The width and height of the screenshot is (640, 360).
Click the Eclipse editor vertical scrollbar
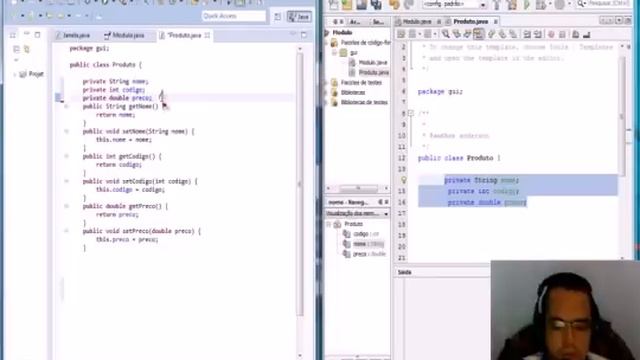click(300, 184)
